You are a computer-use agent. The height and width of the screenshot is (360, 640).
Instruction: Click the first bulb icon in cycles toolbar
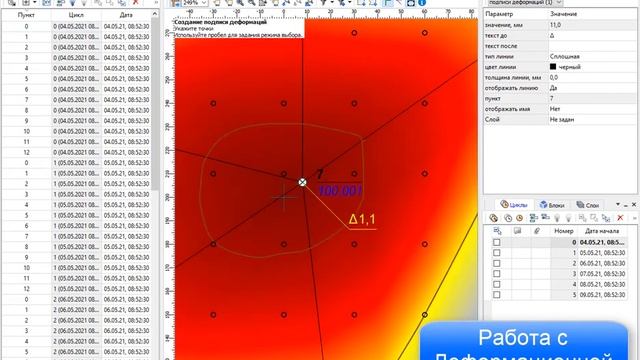[557, 218]
